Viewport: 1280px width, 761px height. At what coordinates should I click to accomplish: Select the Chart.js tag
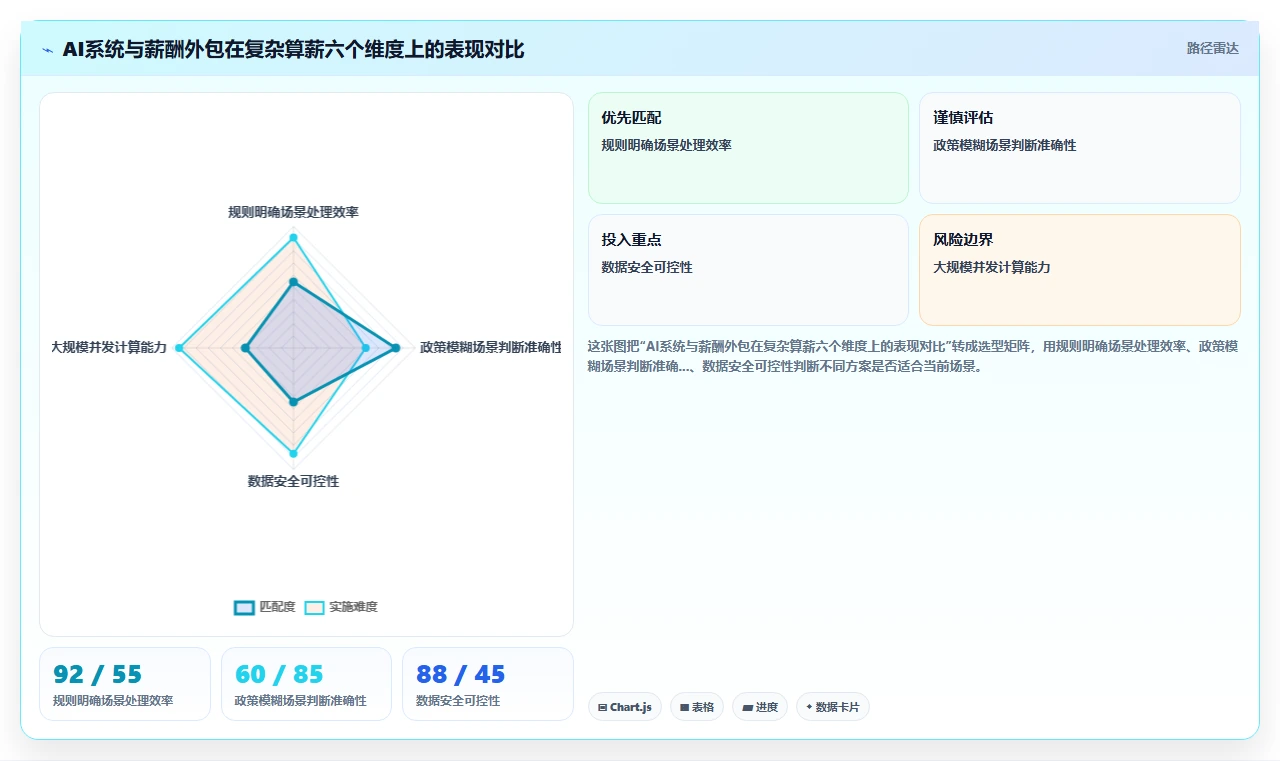[x=625, y=707]
